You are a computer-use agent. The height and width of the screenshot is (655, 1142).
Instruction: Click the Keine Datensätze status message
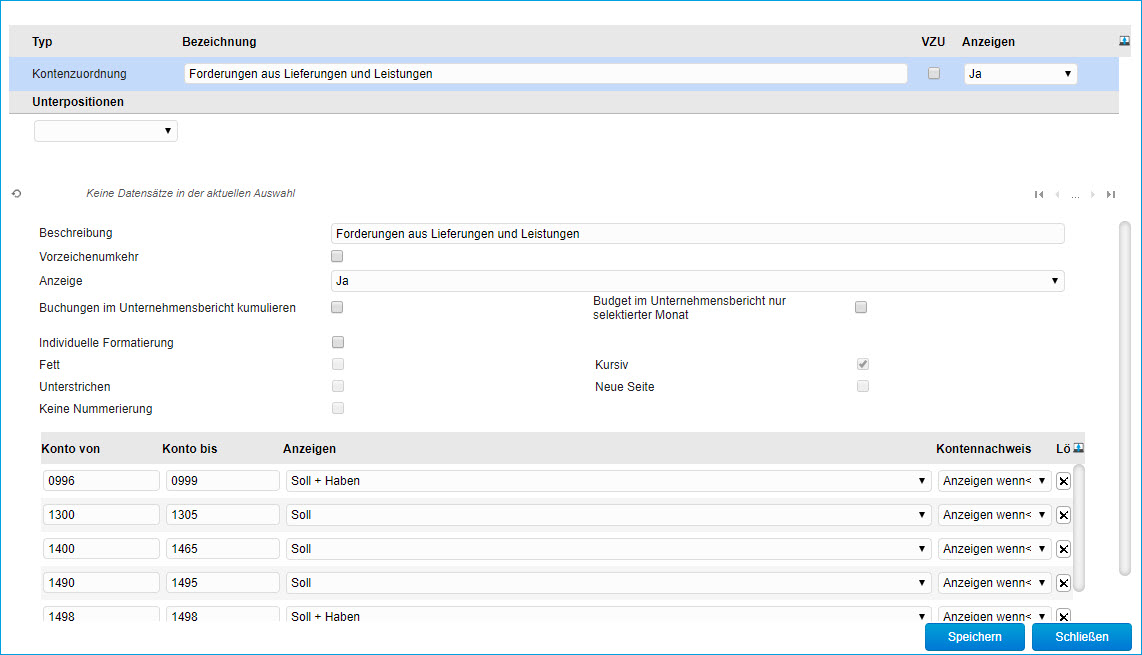pyautogui.click(x=191, y=193)
